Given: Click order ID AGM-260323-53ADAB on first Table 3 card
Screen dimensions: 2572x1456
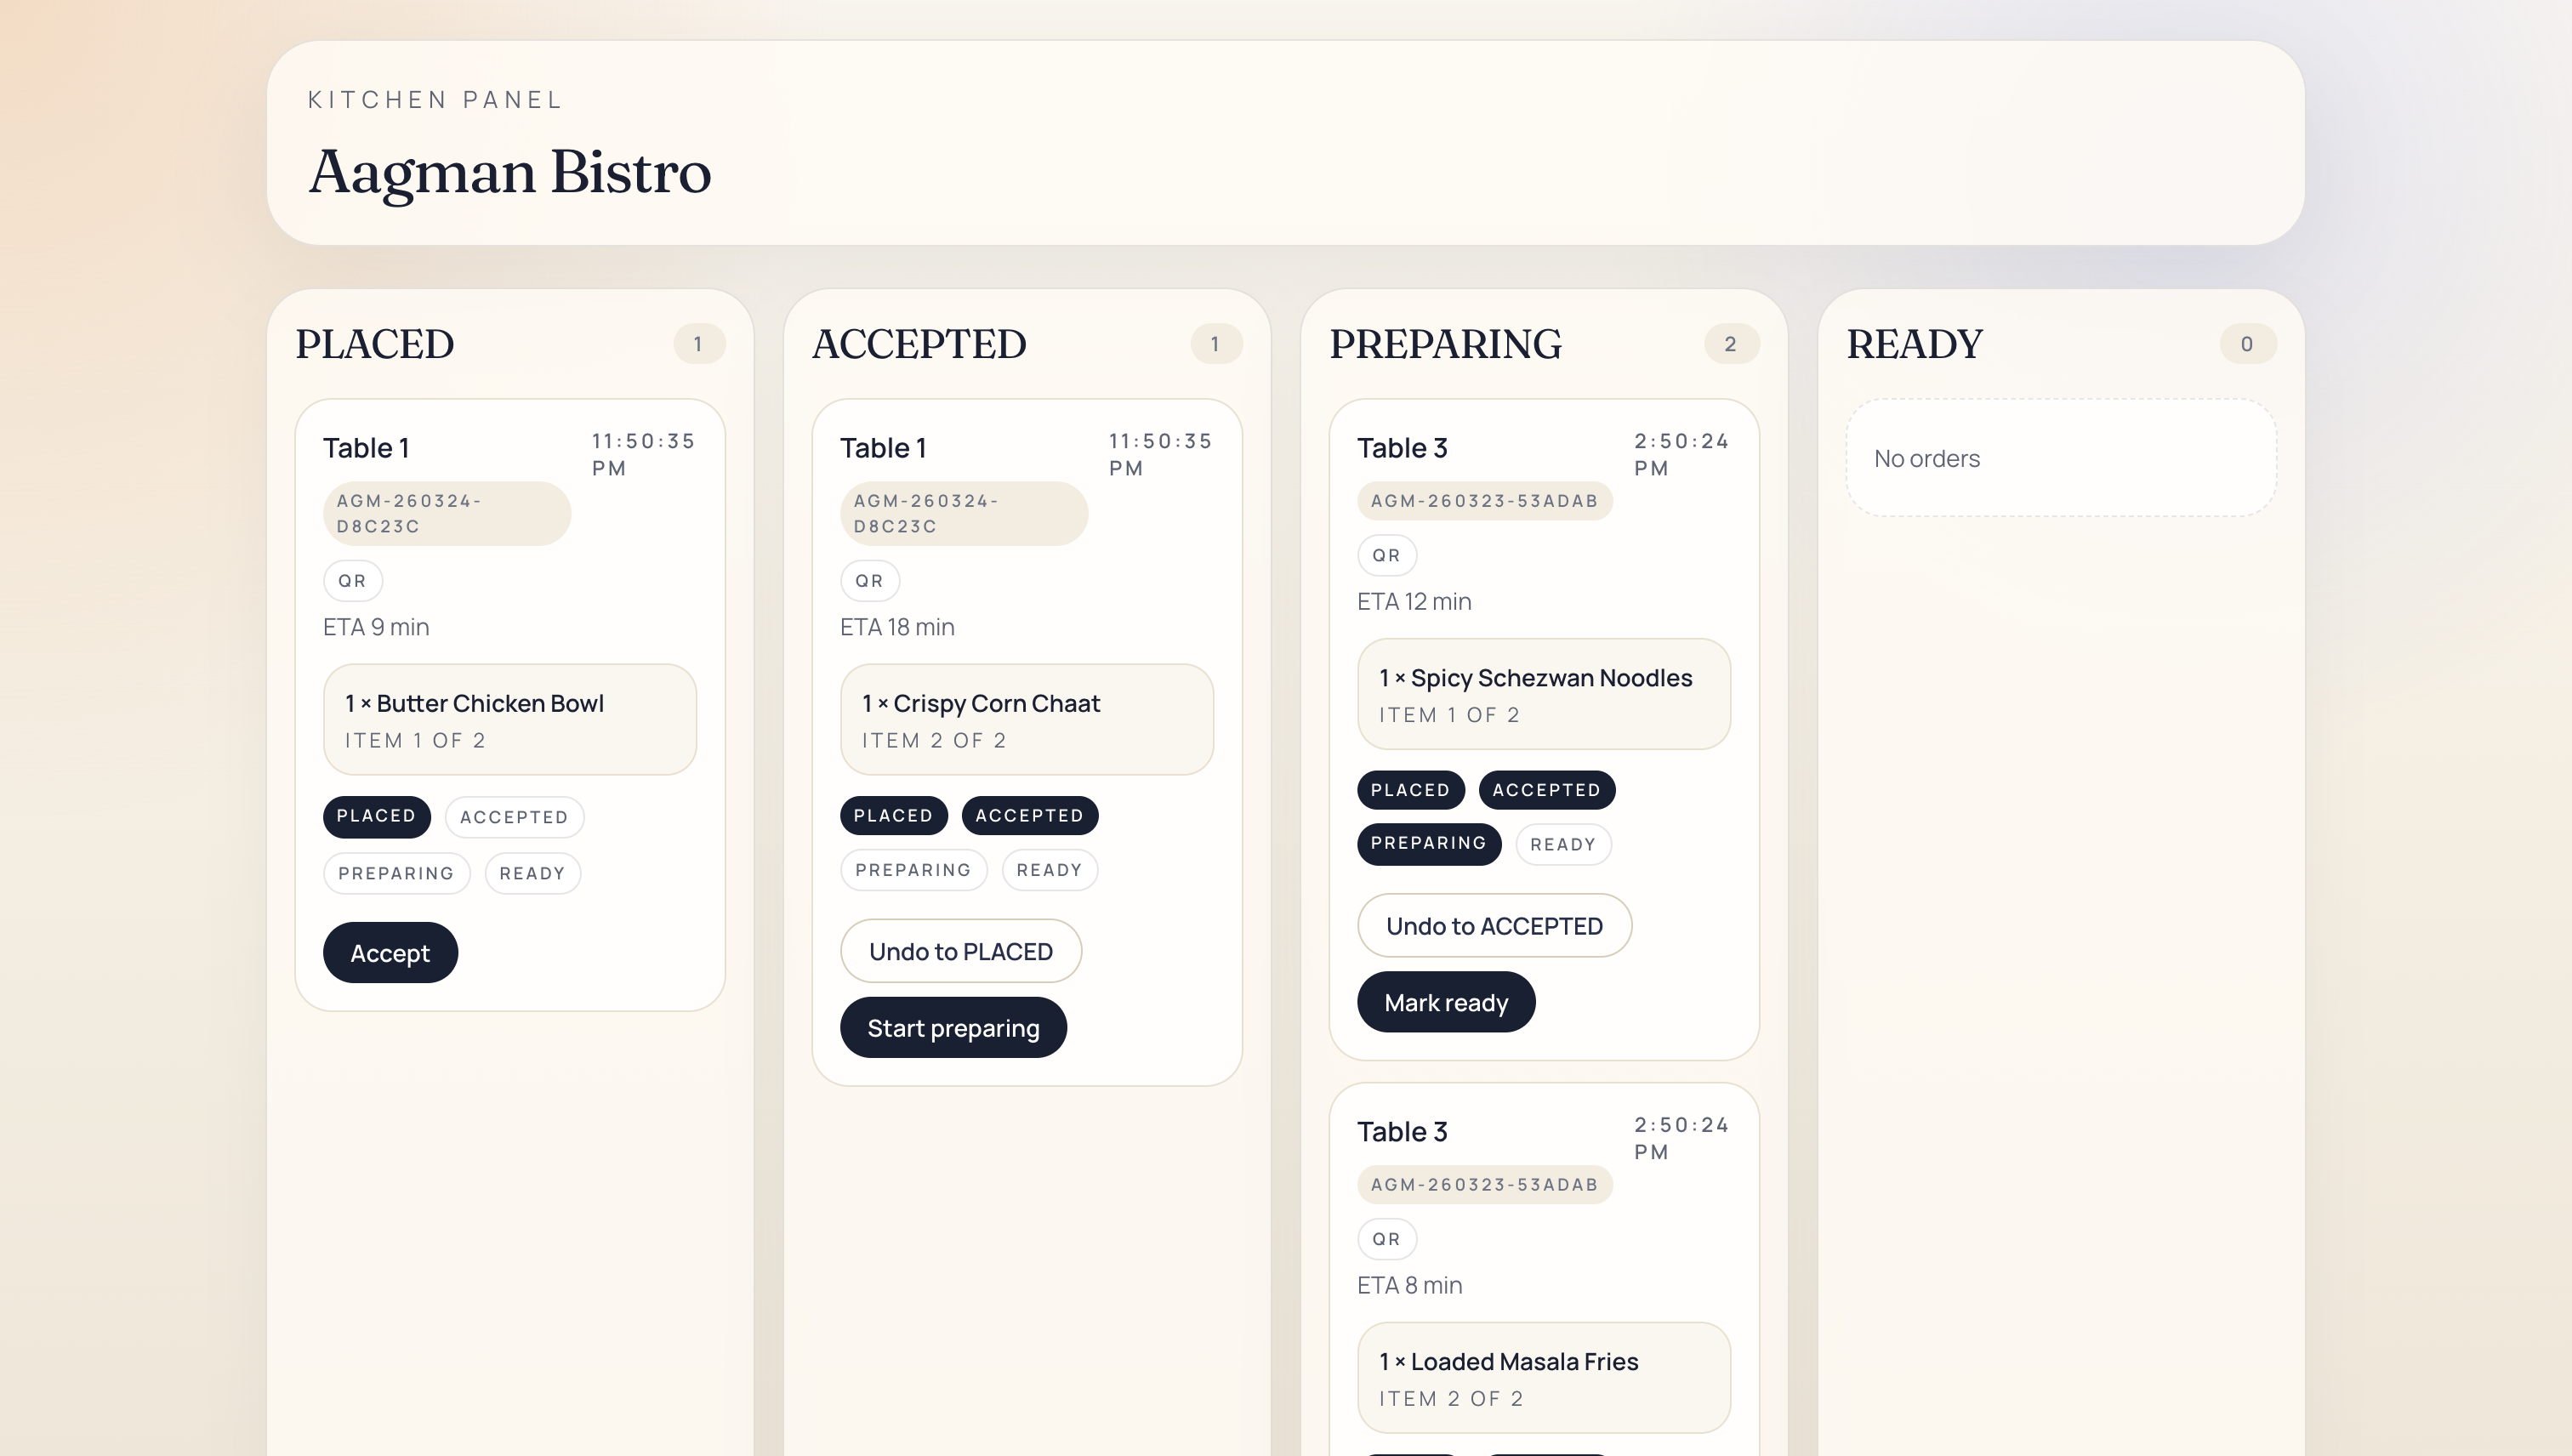Looking at the screenshot, I should coord(1484,500).
